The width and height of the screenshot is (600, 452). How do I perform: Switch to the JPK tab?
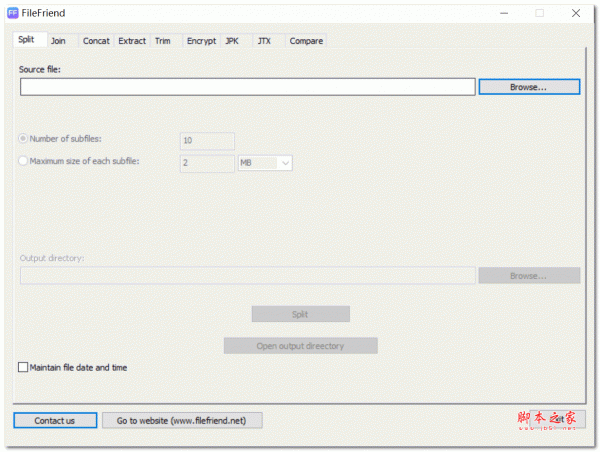(x=232, y=41)
